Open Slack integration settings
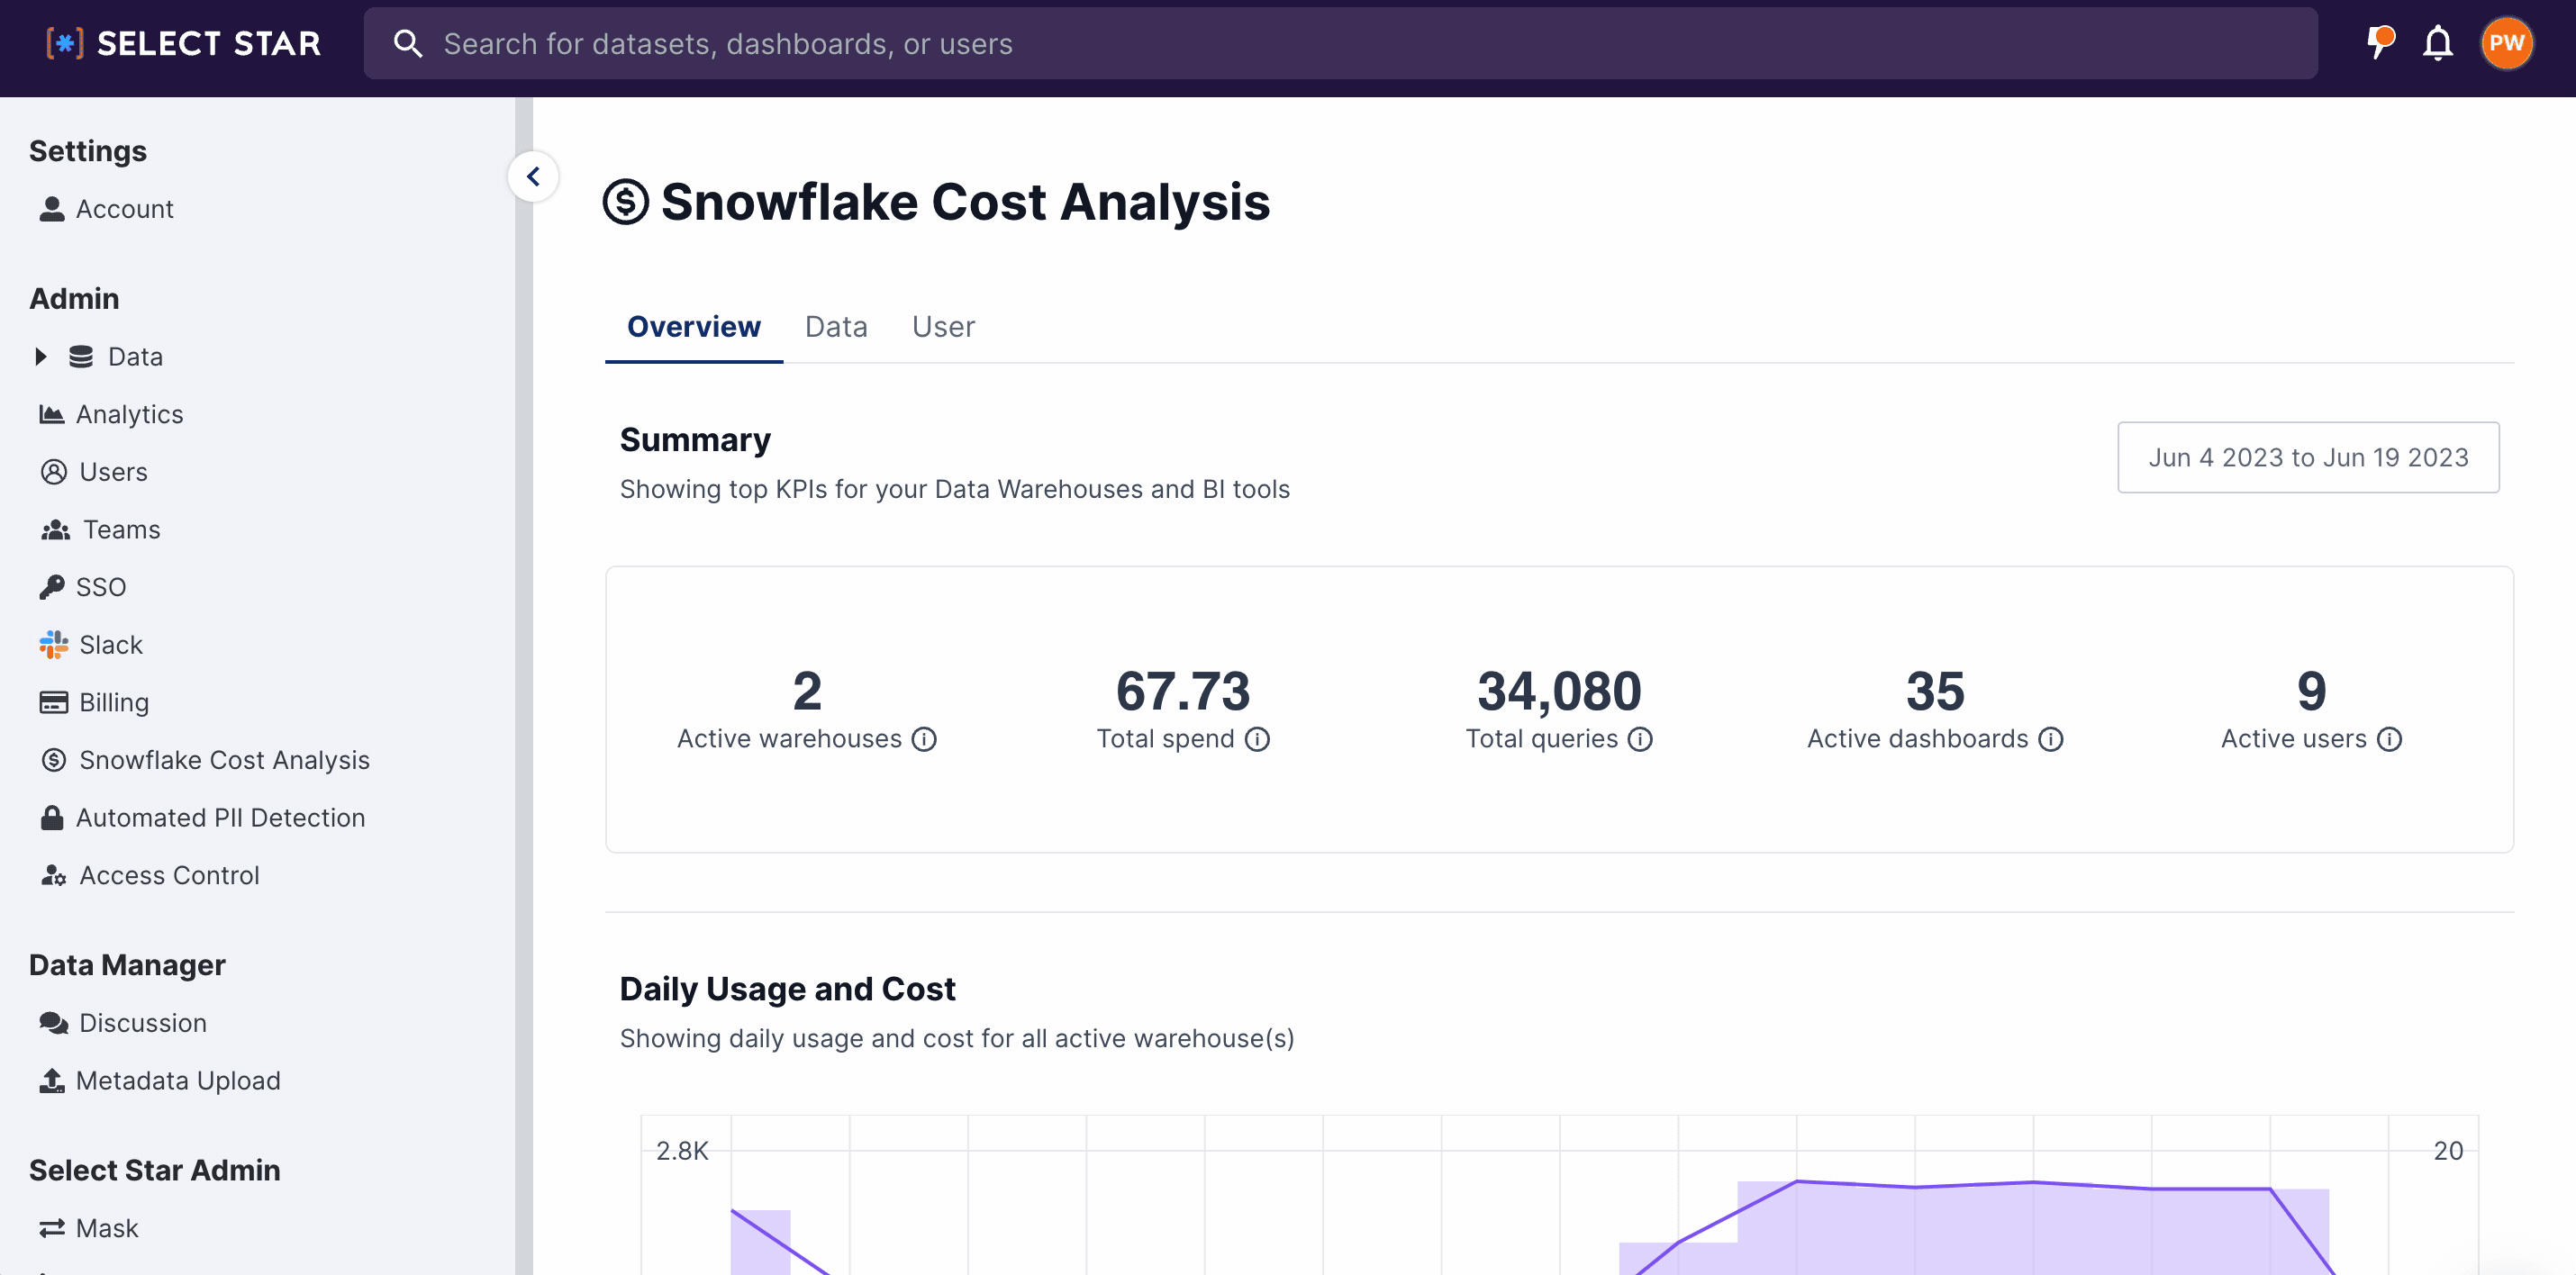 [110, 645]
